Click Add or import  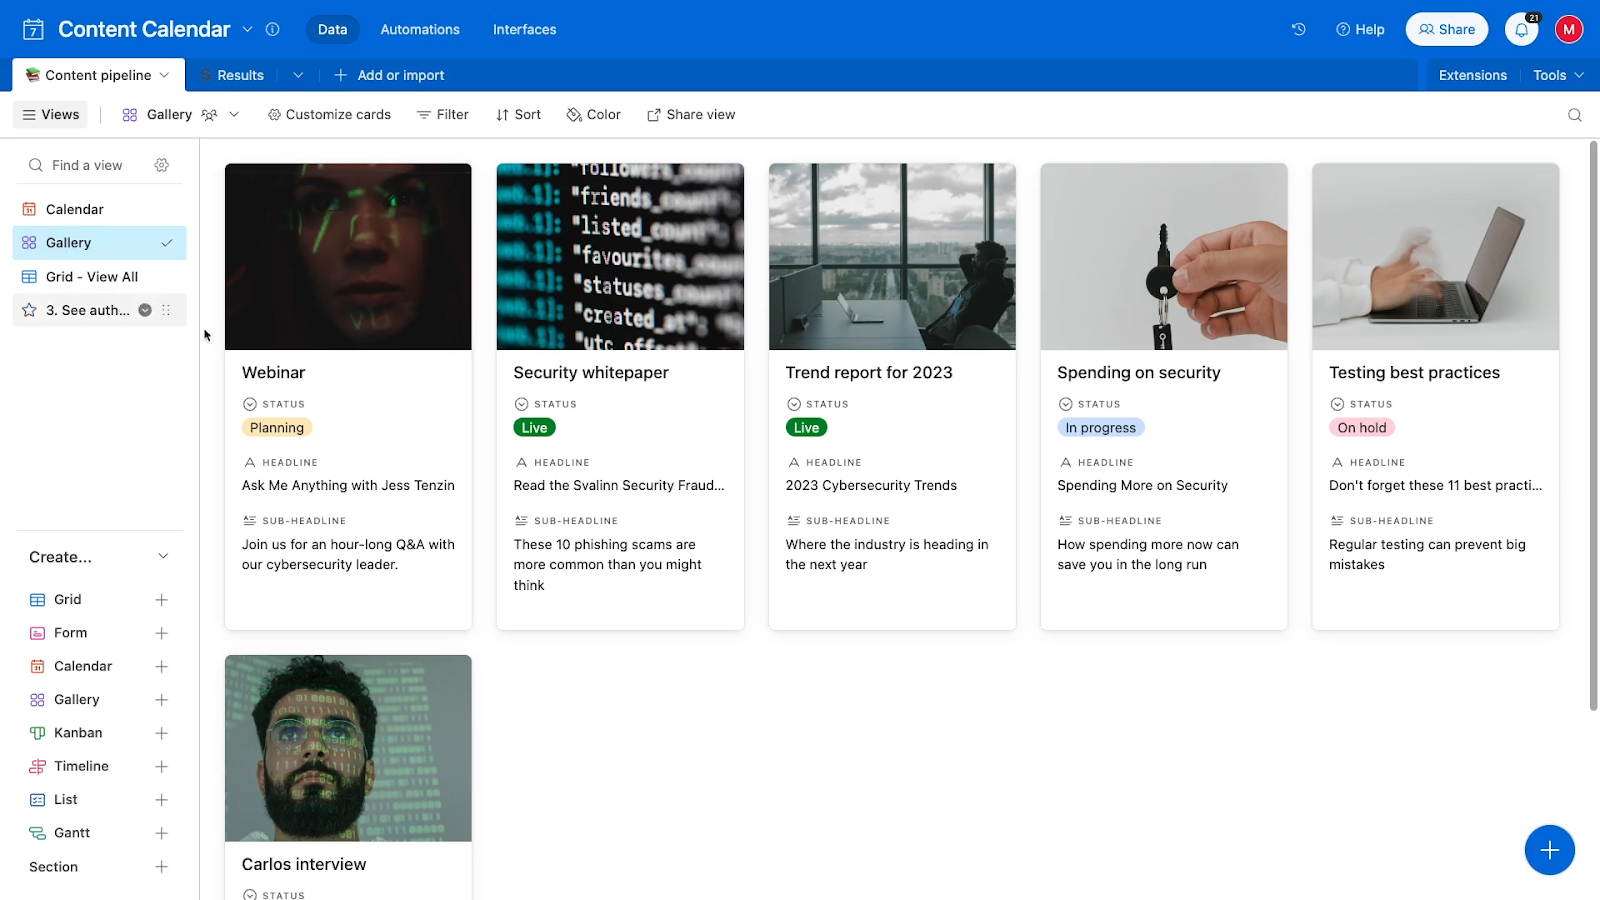coord(389,75)
